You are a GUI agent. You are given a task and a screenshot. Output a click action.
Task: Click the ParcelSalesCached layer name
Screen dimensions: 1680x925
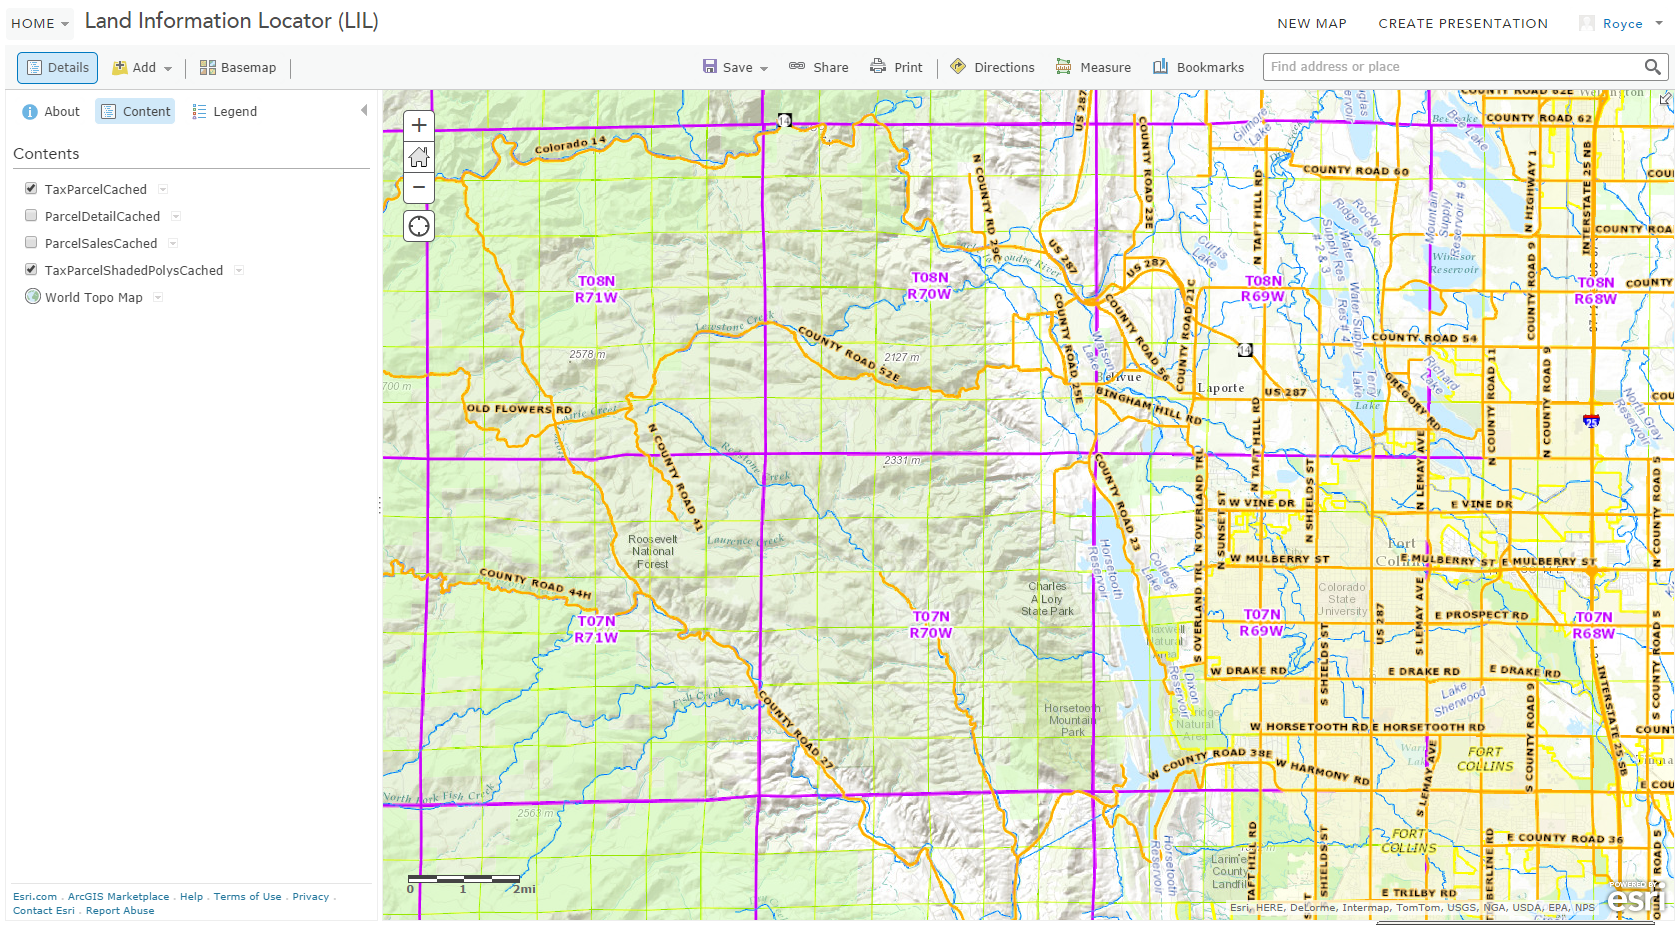(101, 243)
